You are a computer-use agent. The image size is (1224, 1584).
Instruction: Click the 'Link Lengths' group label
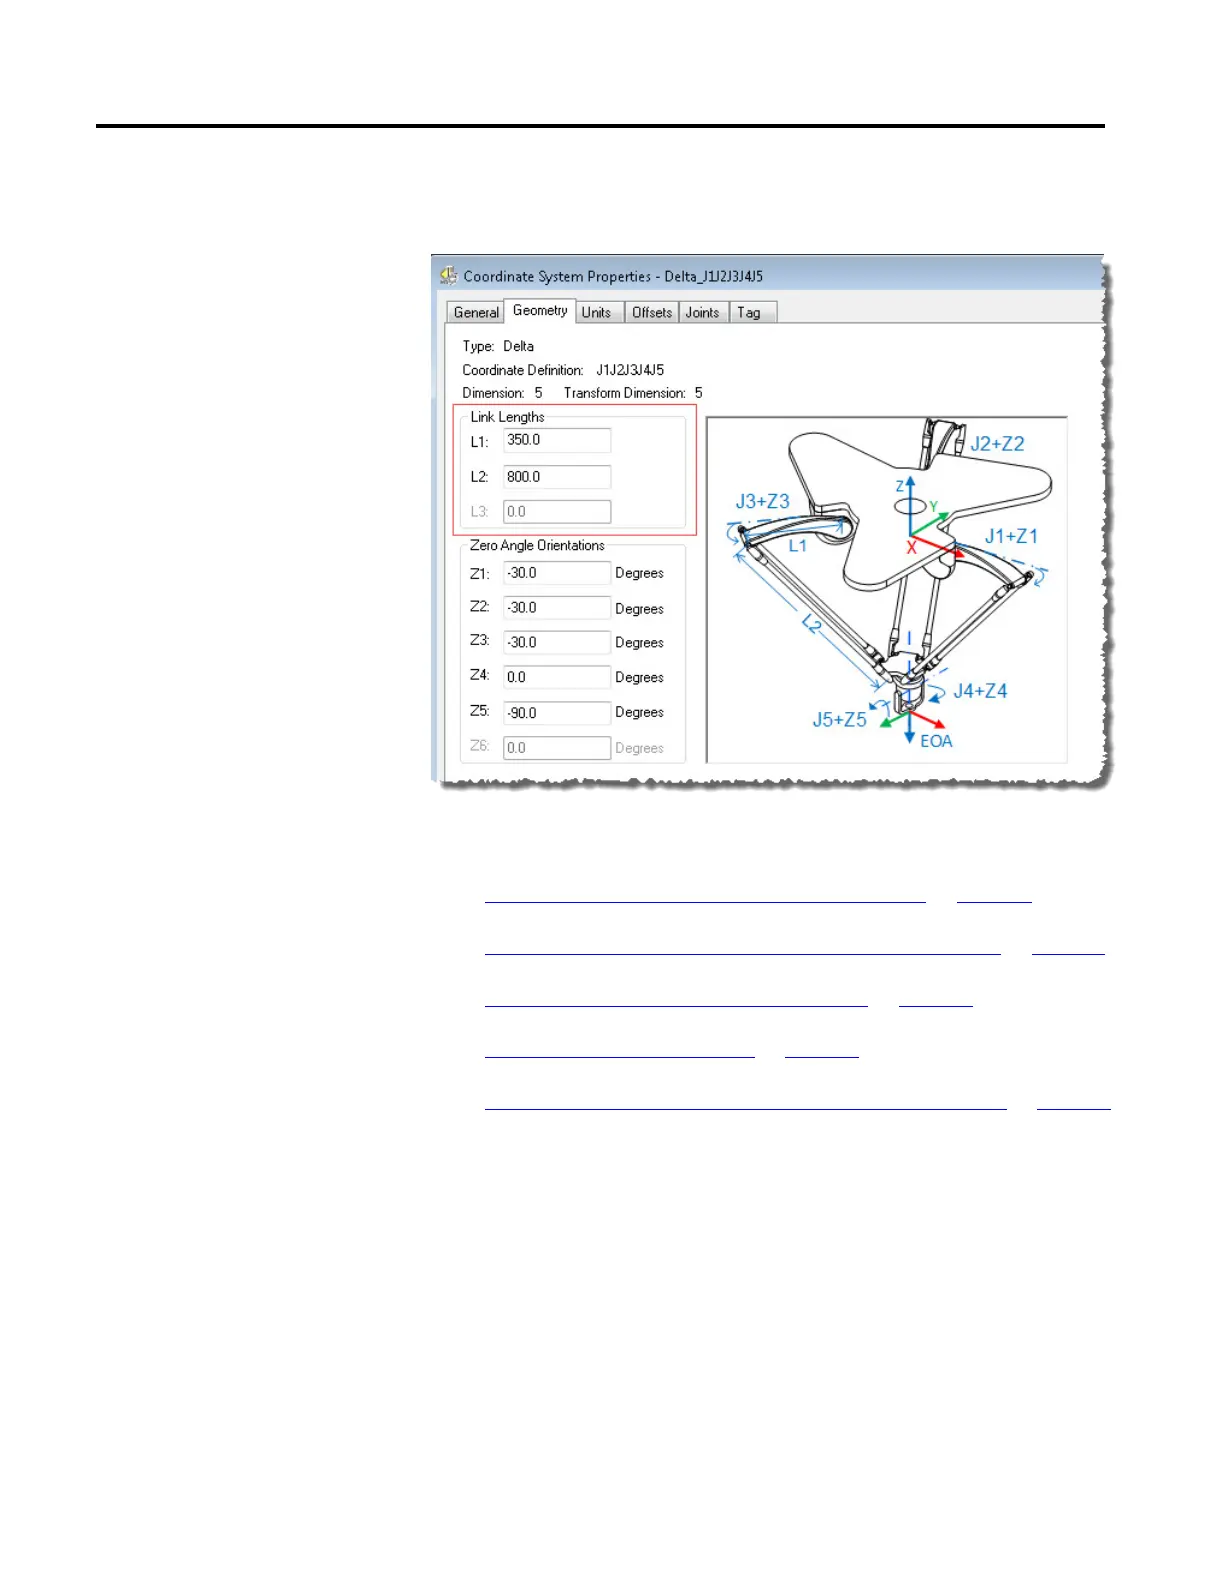[x=508, y=417]
